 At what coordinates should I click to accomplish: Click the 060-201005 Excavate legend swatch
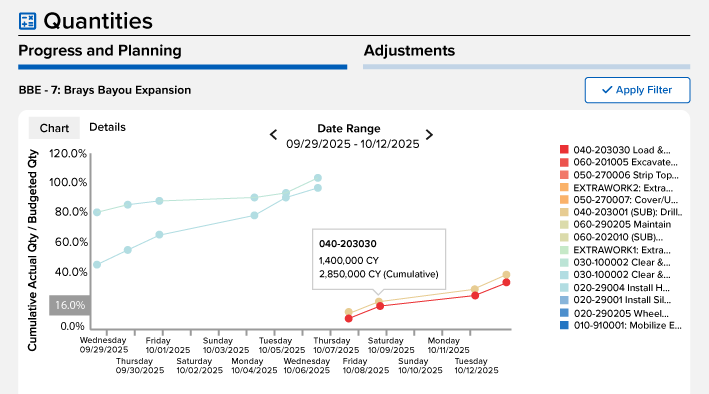click(564, 162)
